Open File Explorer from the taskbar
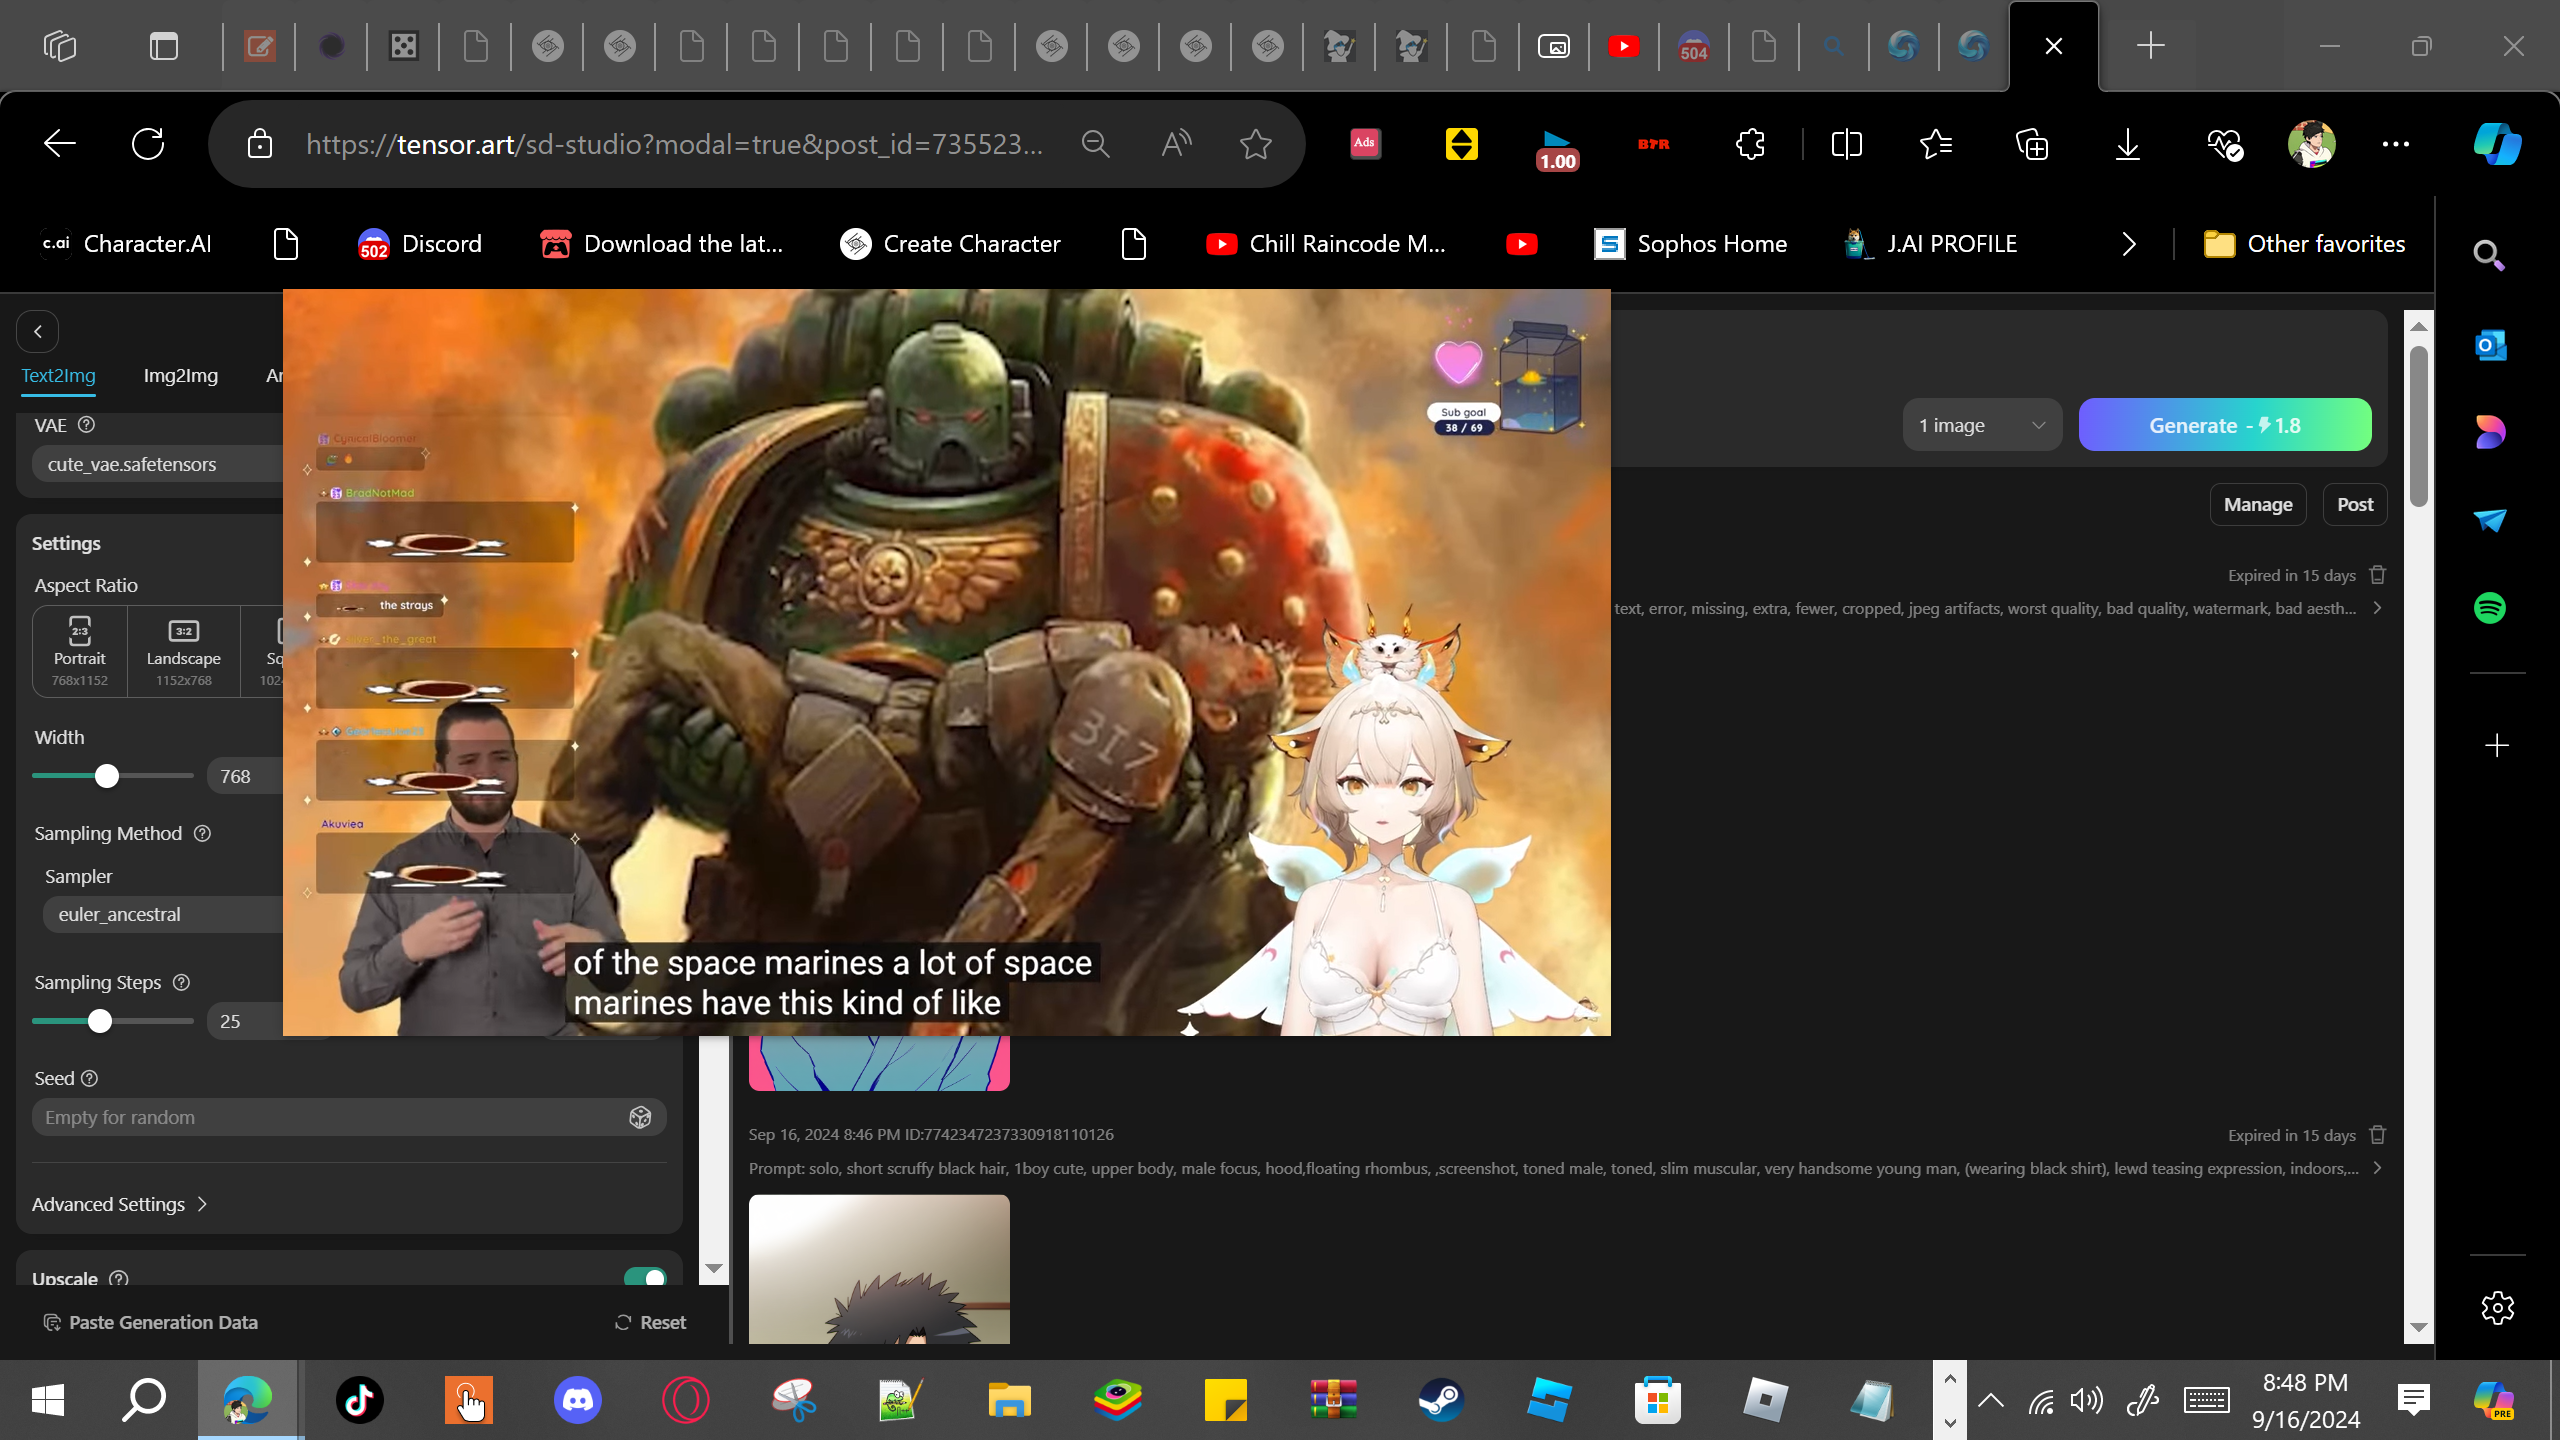 click(x=1009, y=1400)
